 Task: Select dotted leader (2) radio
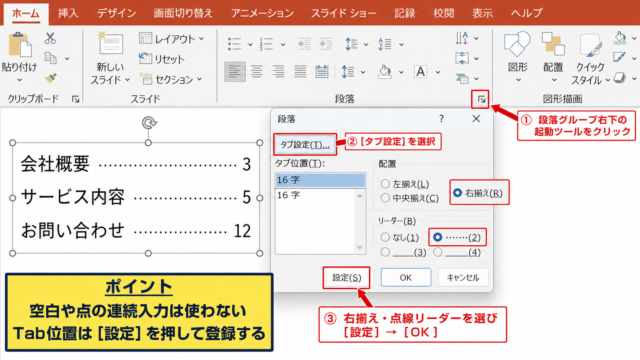coord(438,237)
